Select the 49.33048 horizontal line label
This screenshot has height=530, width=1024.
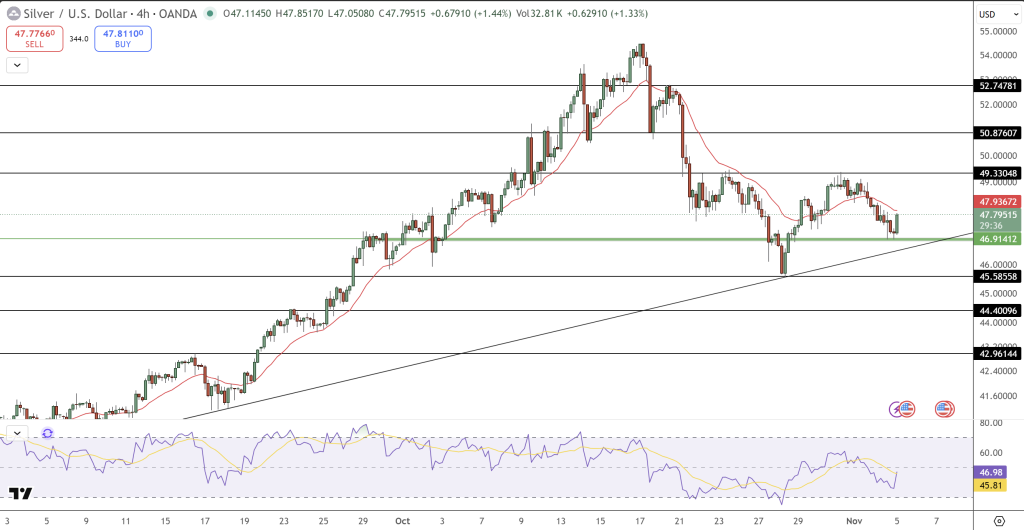(x=995, y=173)
